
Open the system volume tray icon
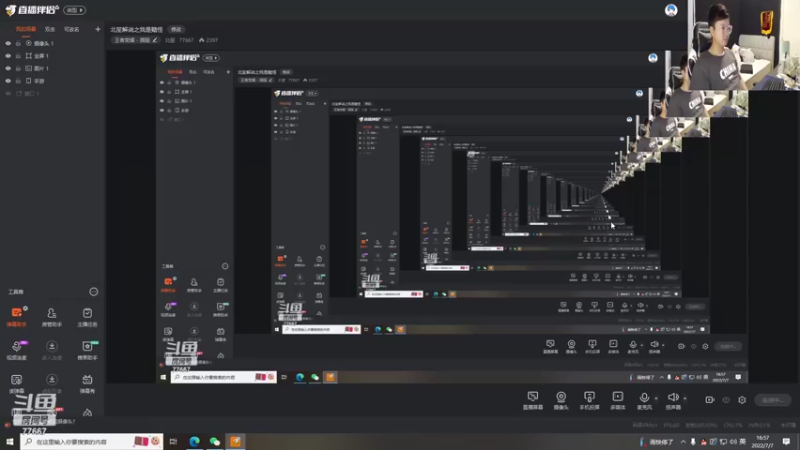tap(733, 442)
